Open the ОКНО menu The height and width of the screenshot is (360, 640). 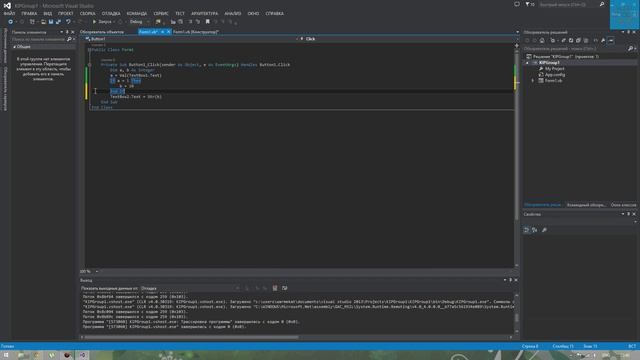(x=253, y=13)
